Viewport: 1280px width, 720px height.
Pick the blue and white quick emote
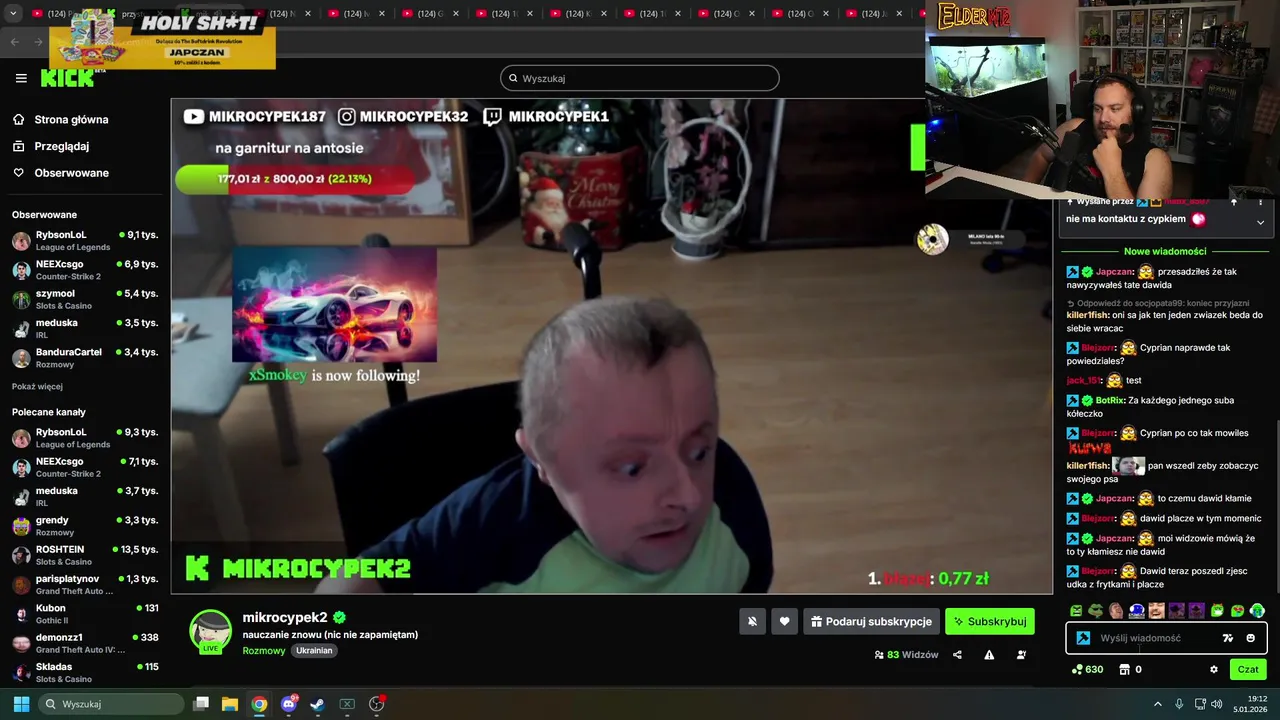pos(1137,611)
